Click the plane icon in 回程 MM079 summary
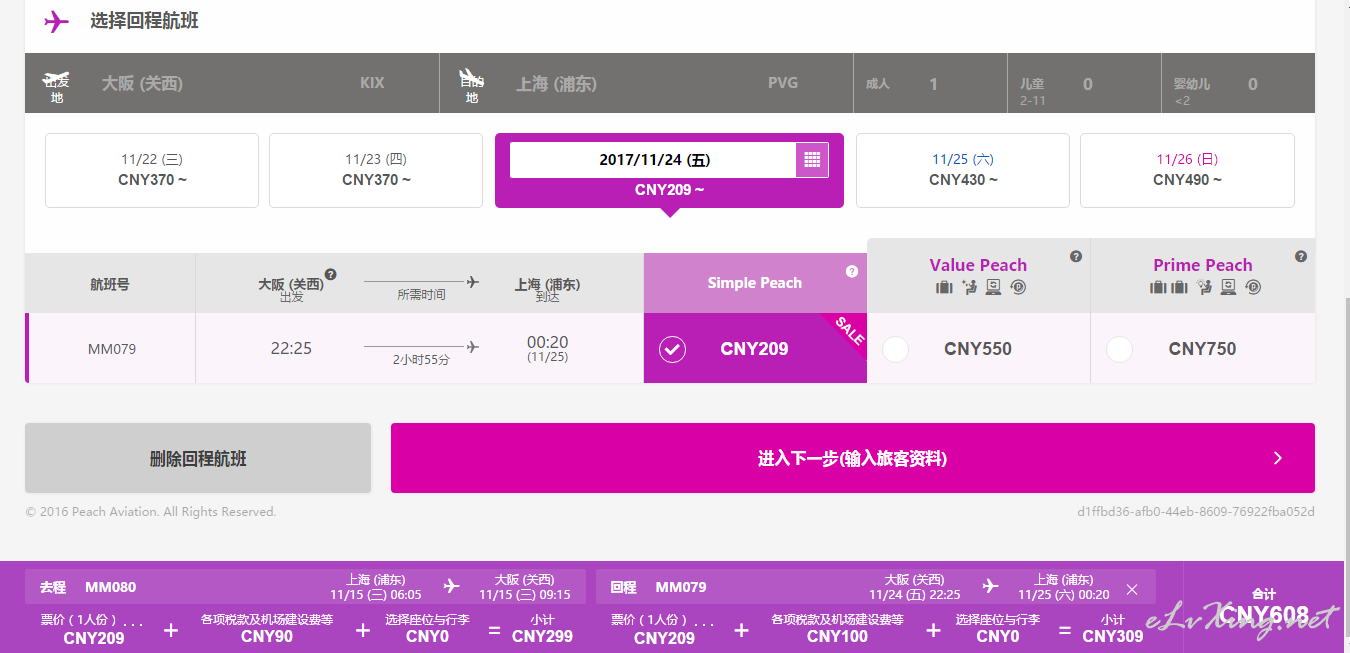 990,586
